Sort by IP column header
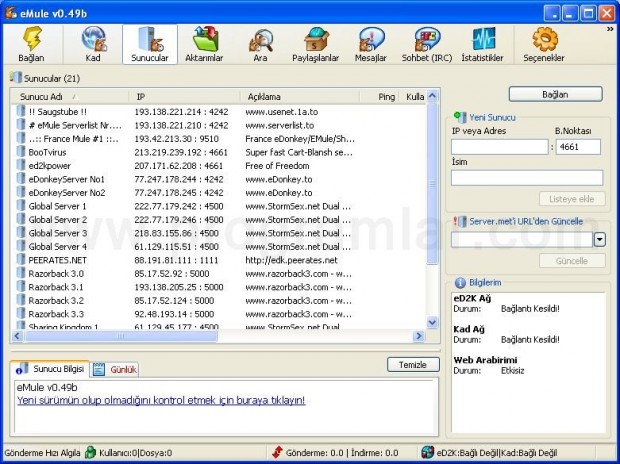 (185, 97)
